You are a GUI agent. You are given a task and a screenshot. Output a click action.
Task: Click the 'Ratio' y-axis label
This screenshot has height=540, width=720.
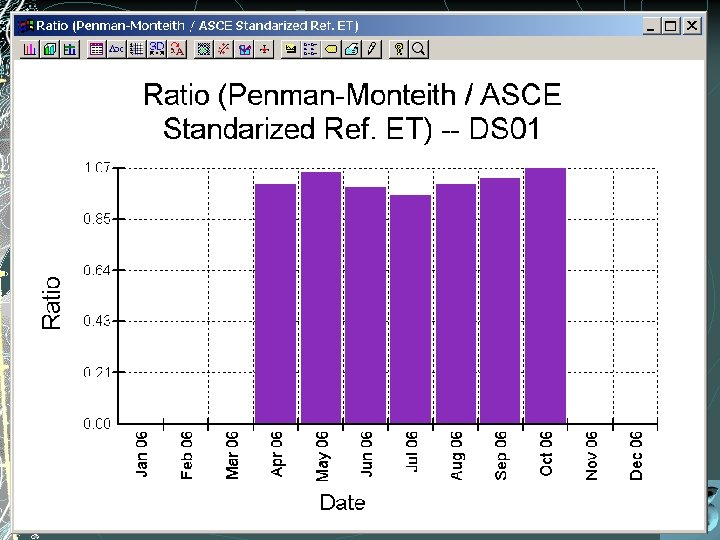coord(51,303)
